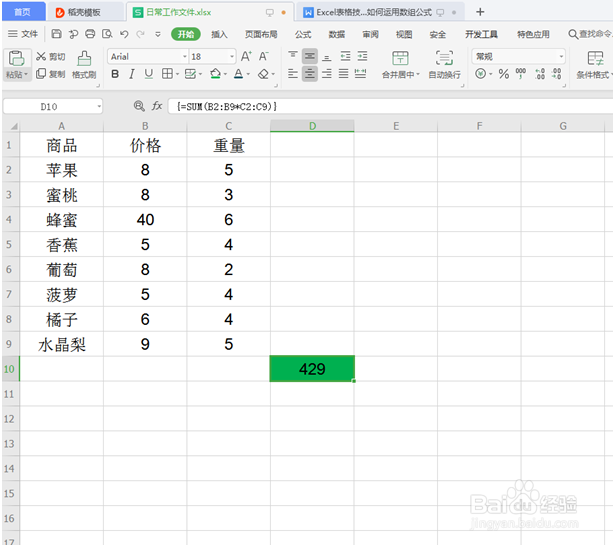
Task: Align cell text to the right
Action: [327, 74]
